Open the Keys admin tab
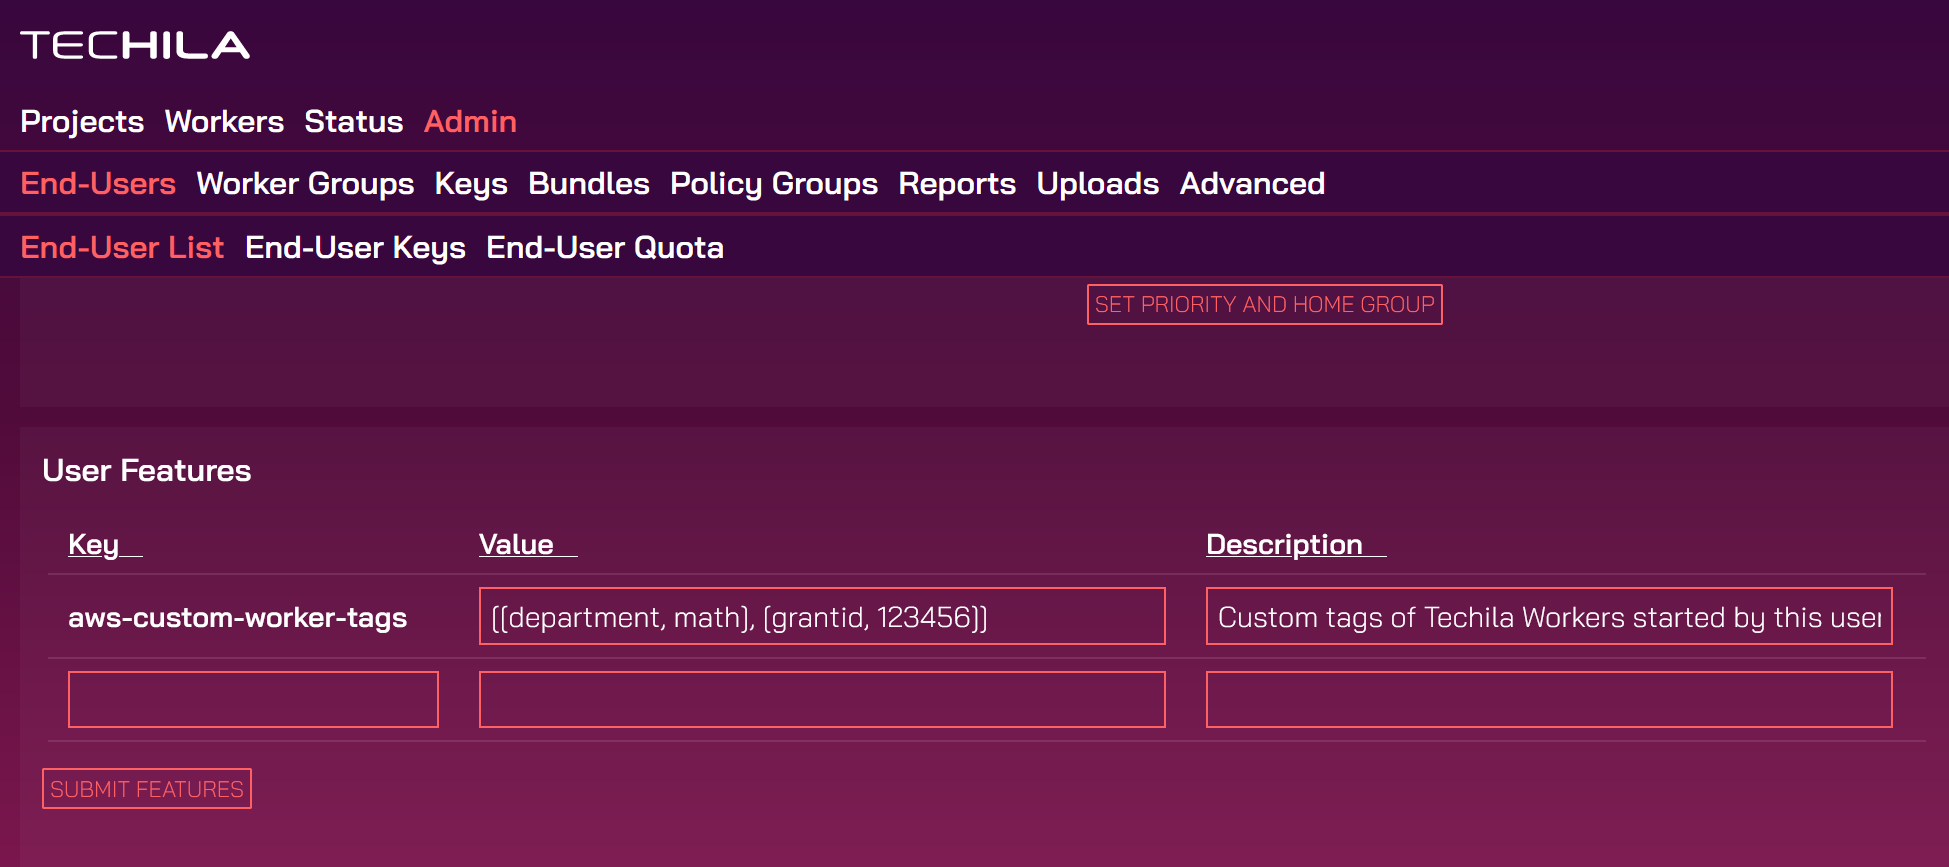 (471, 184)
